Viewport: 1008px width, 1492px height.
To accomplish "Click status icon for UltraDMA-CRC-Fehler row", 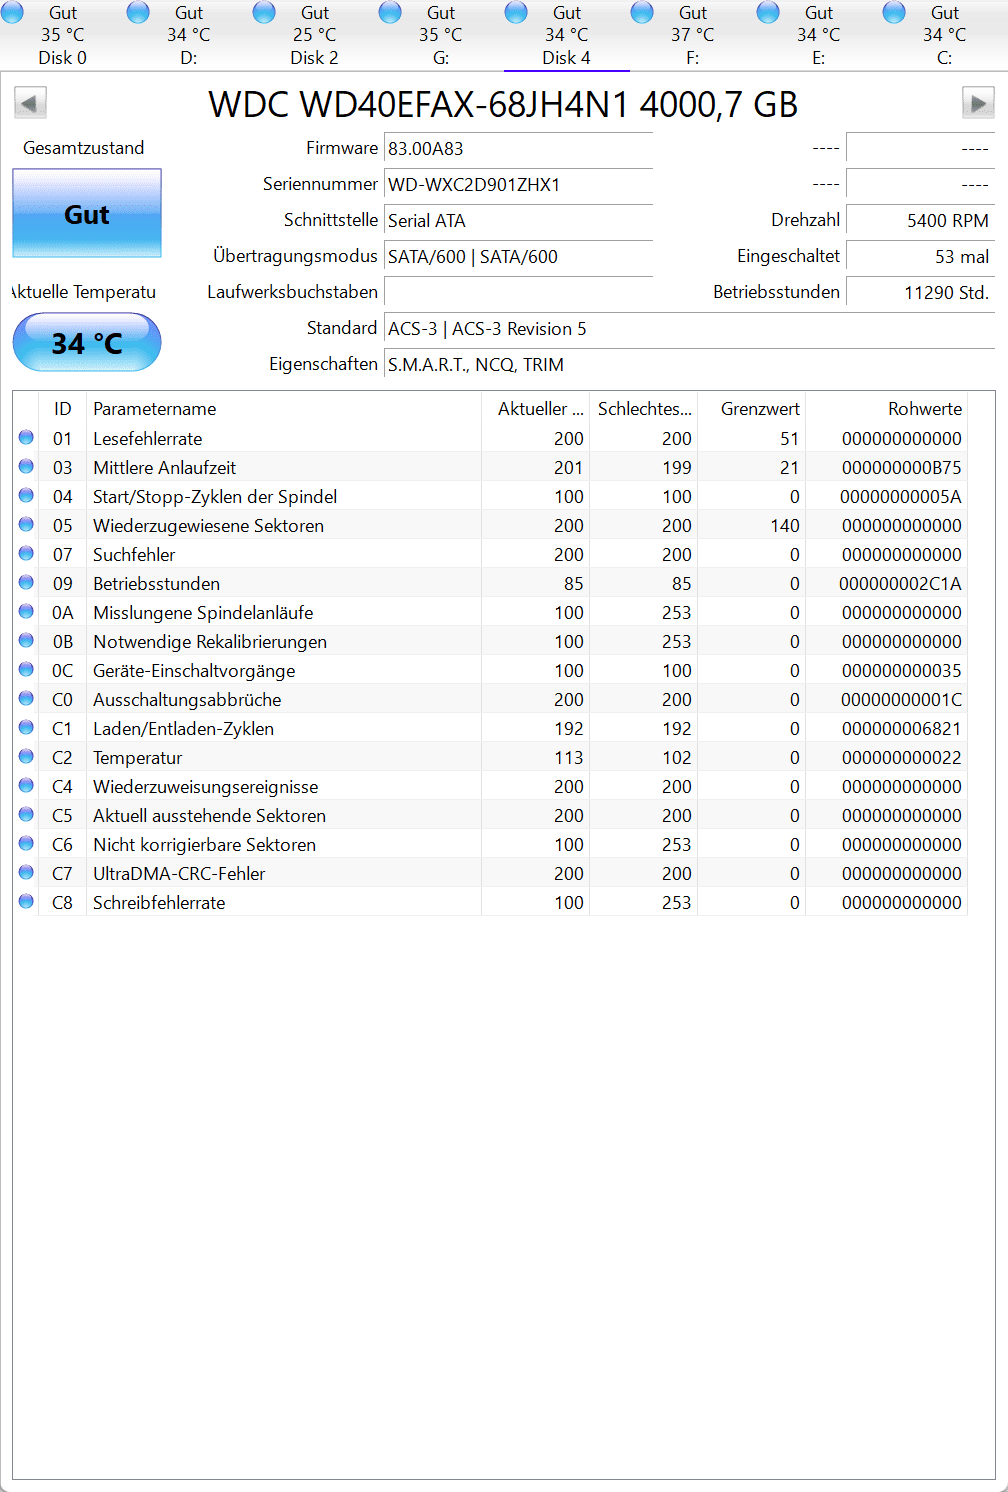I will [x=26, y=872].
